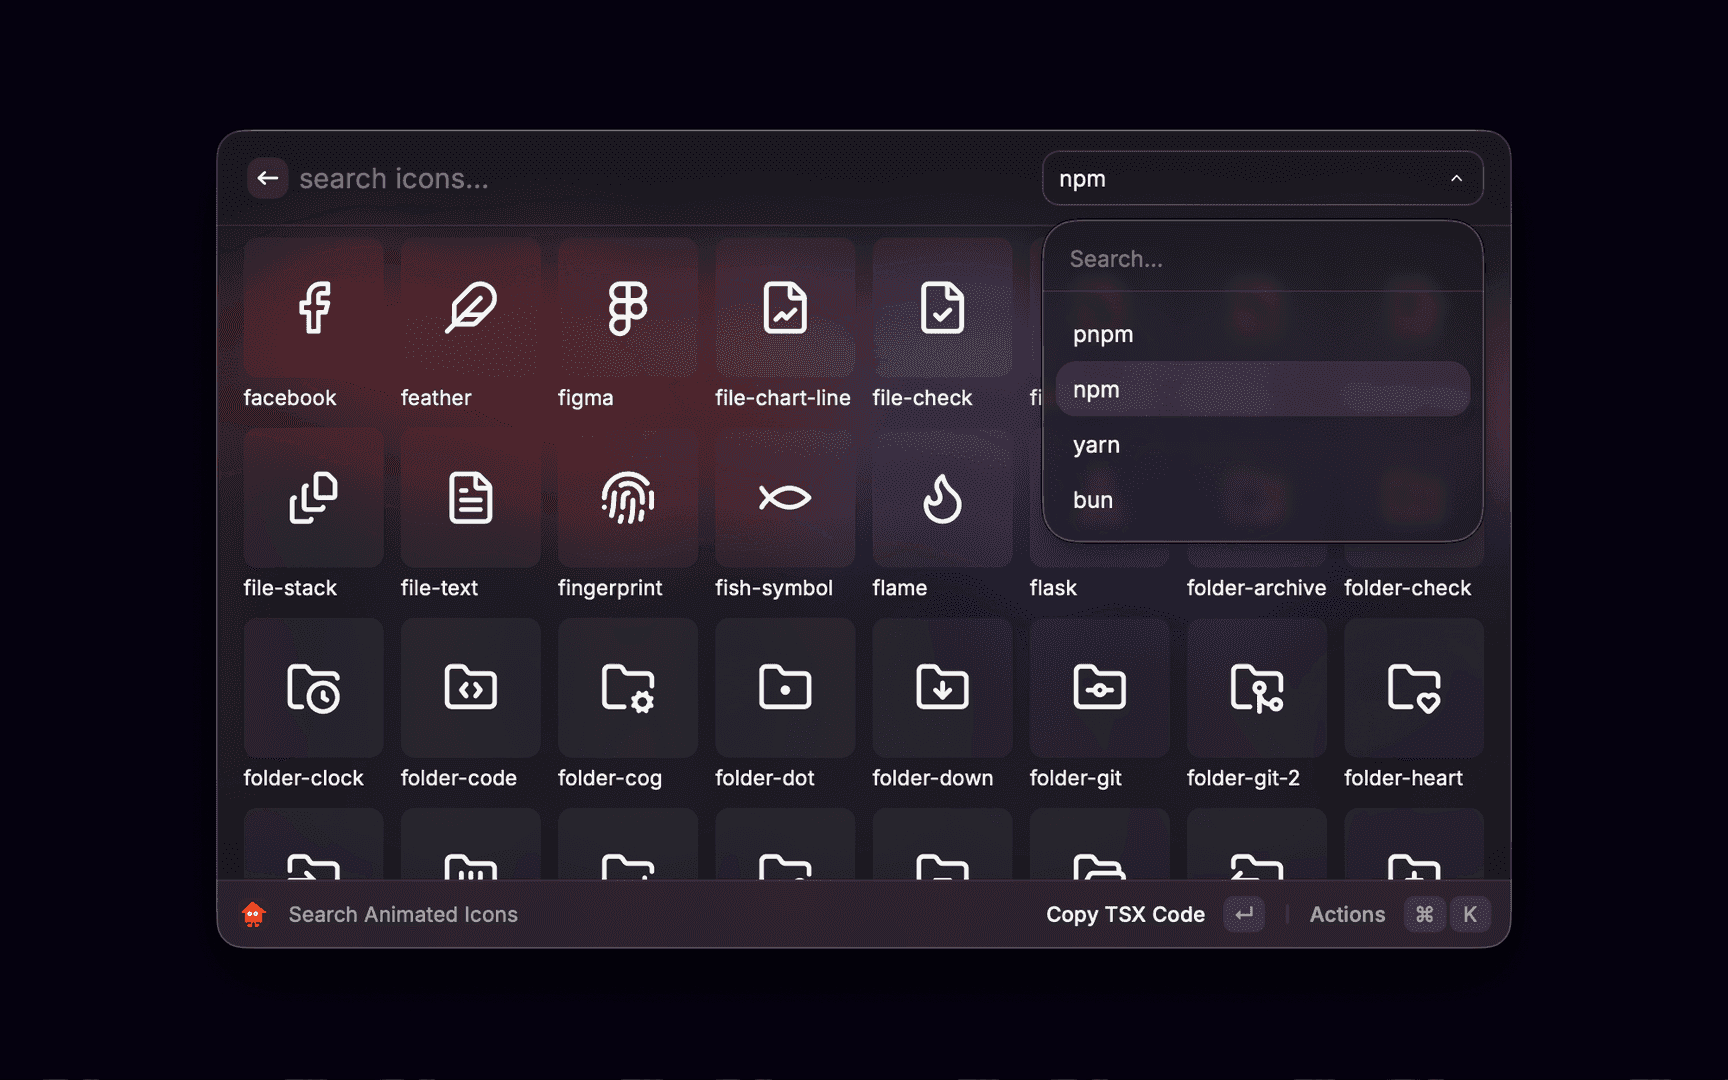Screen dimensions: 1728x1080
Task: Choose npm from the dropdown list
Action: pyautogui.click(x=1262, y=389)
